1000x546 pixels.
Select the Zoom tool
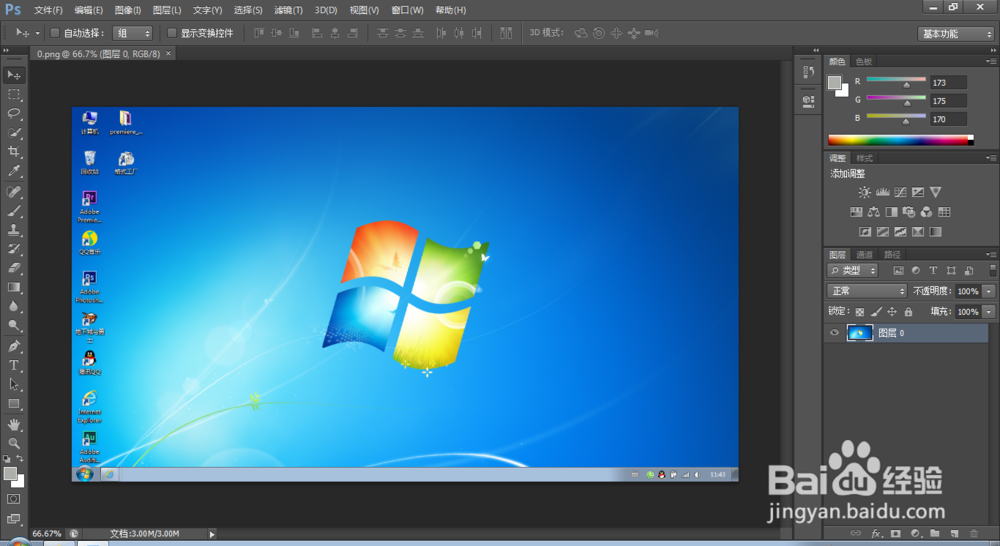pos(13,443)
